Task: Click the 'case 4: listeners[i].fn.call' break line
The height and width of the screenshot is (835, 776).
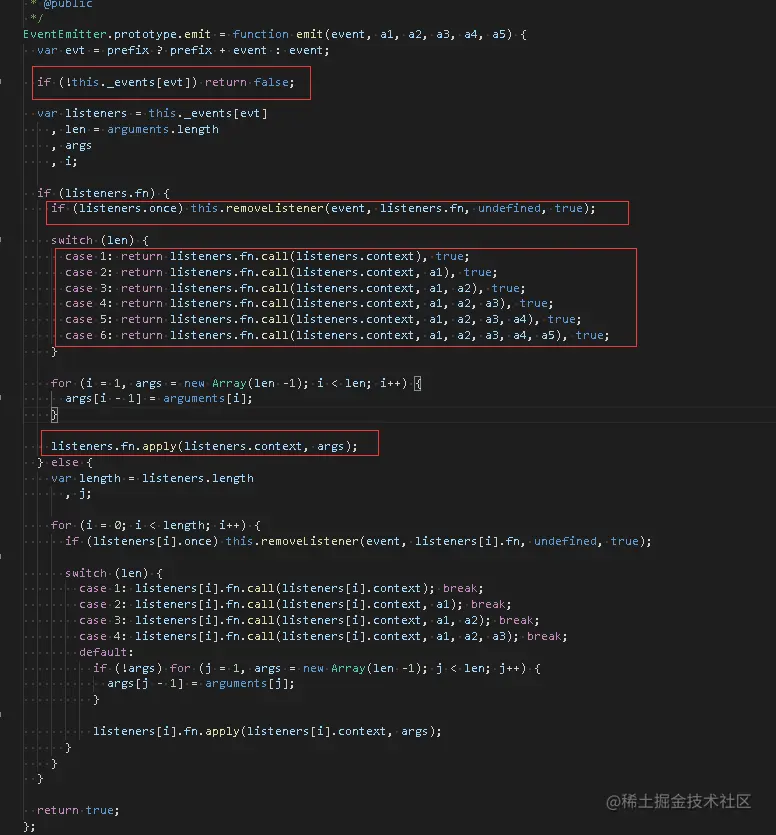Action: point(323,636)
